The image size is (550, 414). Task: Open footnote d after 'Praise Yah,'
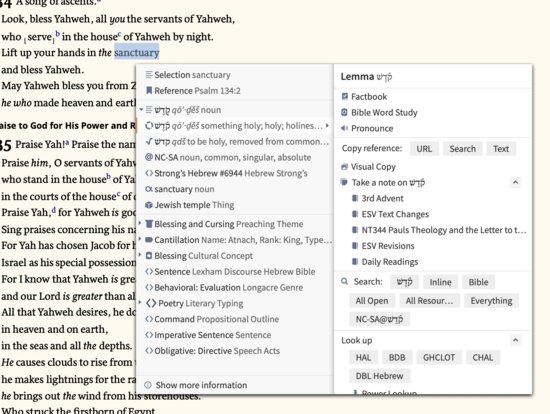pos(54,210)
